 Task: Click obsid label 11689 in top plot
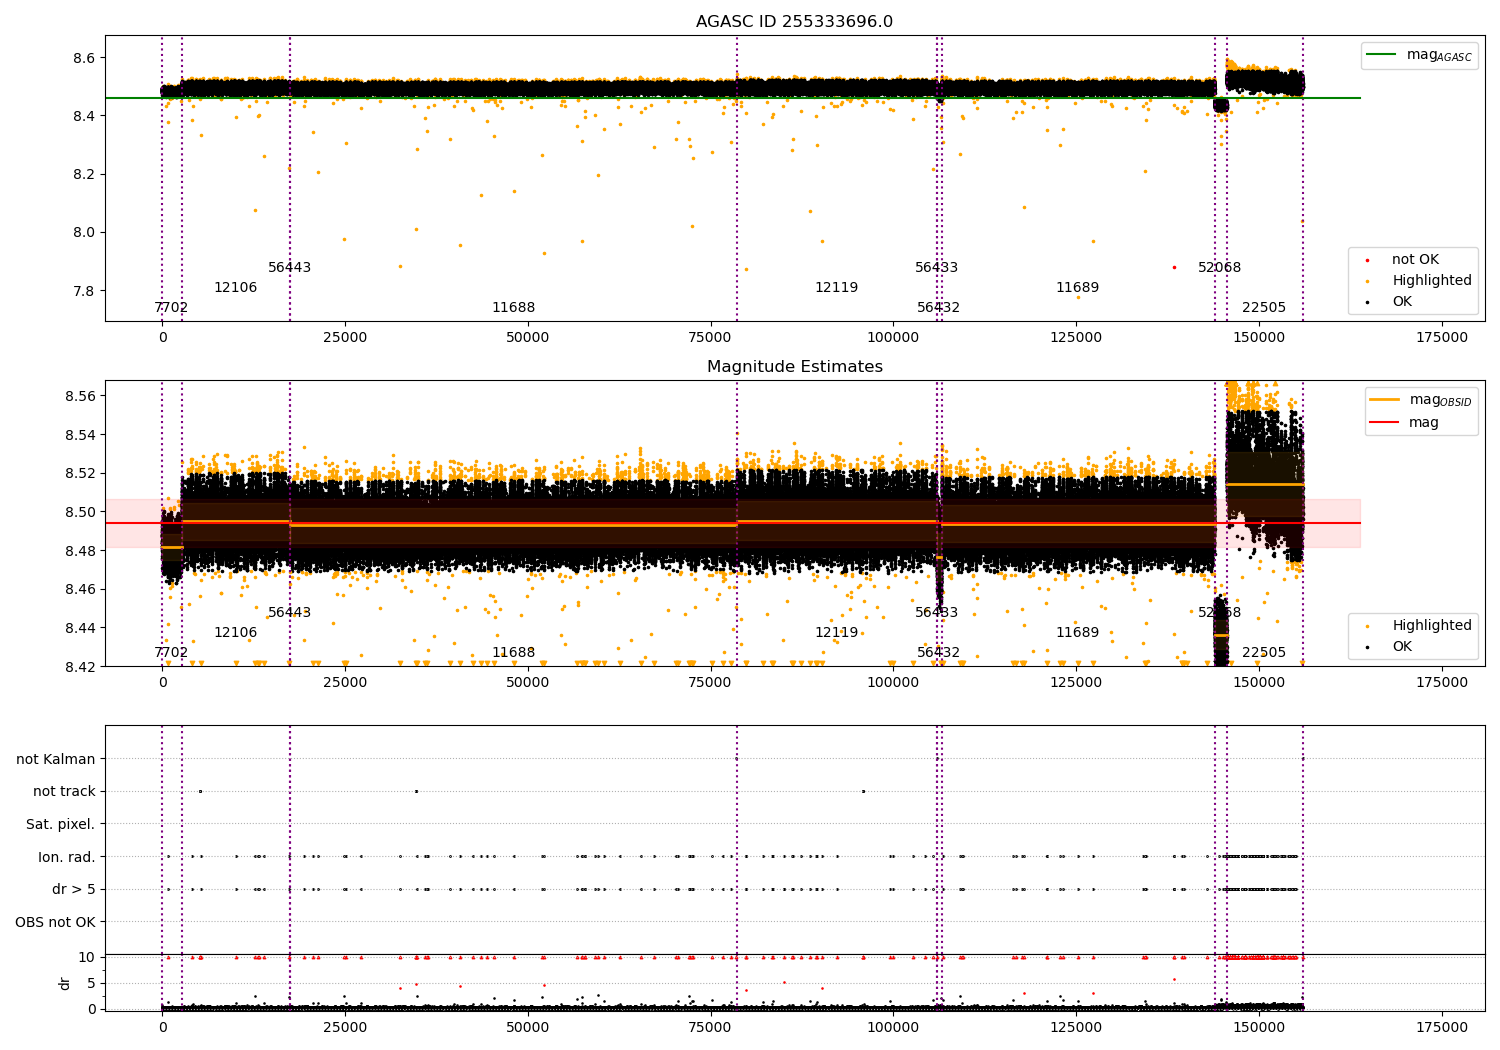click(1077, 288)
